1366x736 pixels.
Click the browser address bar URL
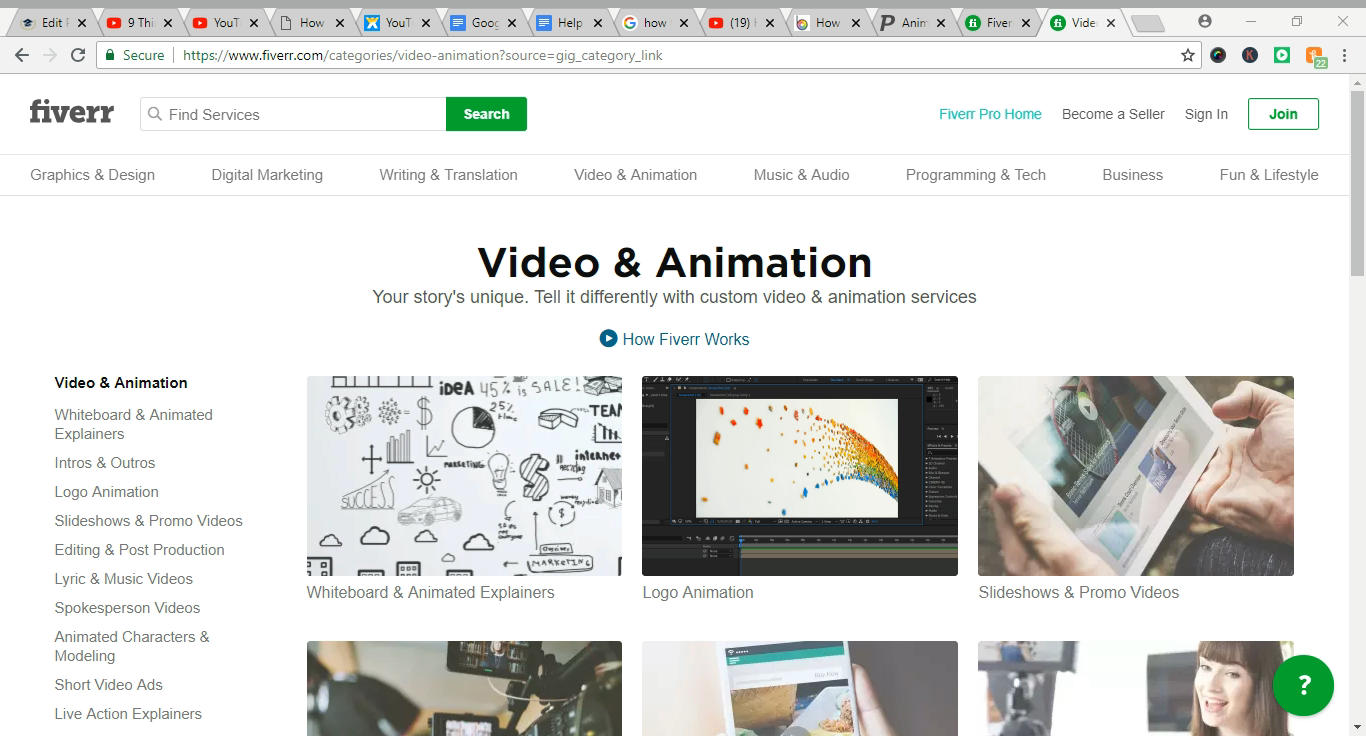click(x=423, y=55)
